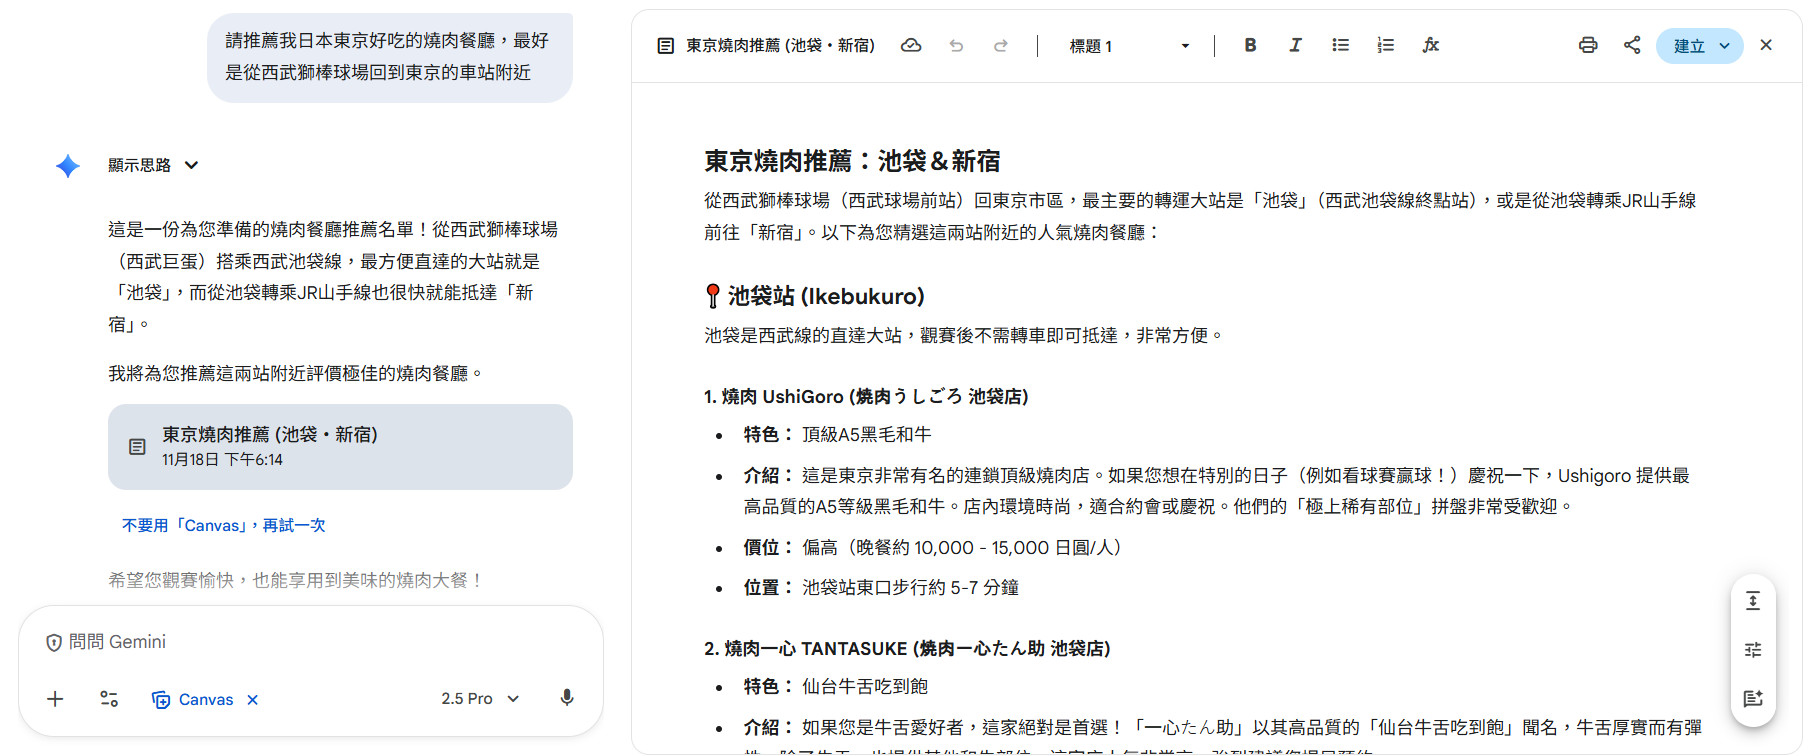Share the canvas document
The height and width of the screenshot is (756, 1812).
[1632, 45]
